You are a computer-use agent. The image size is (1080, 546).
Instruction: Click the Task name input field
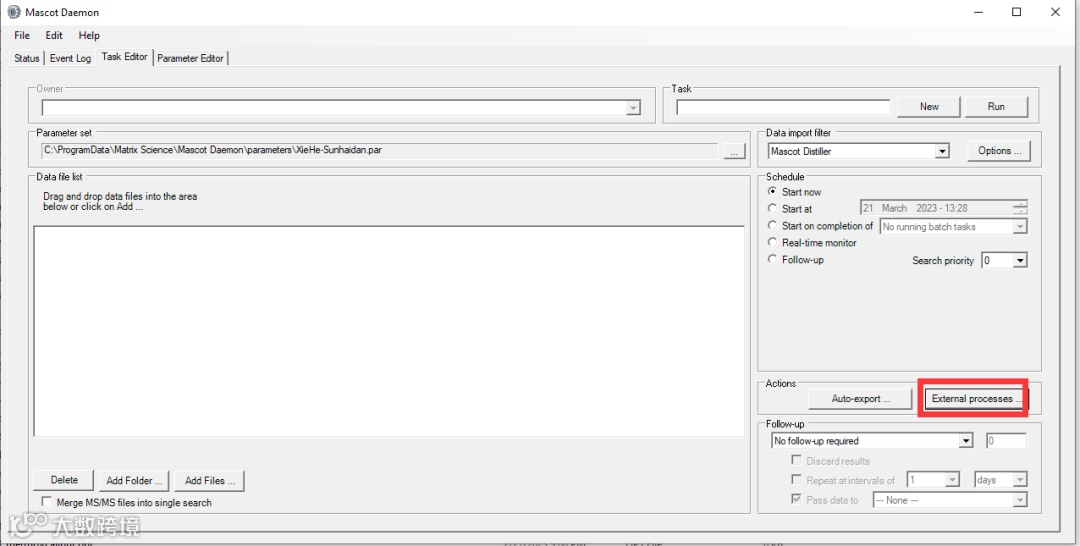(783, 107)
